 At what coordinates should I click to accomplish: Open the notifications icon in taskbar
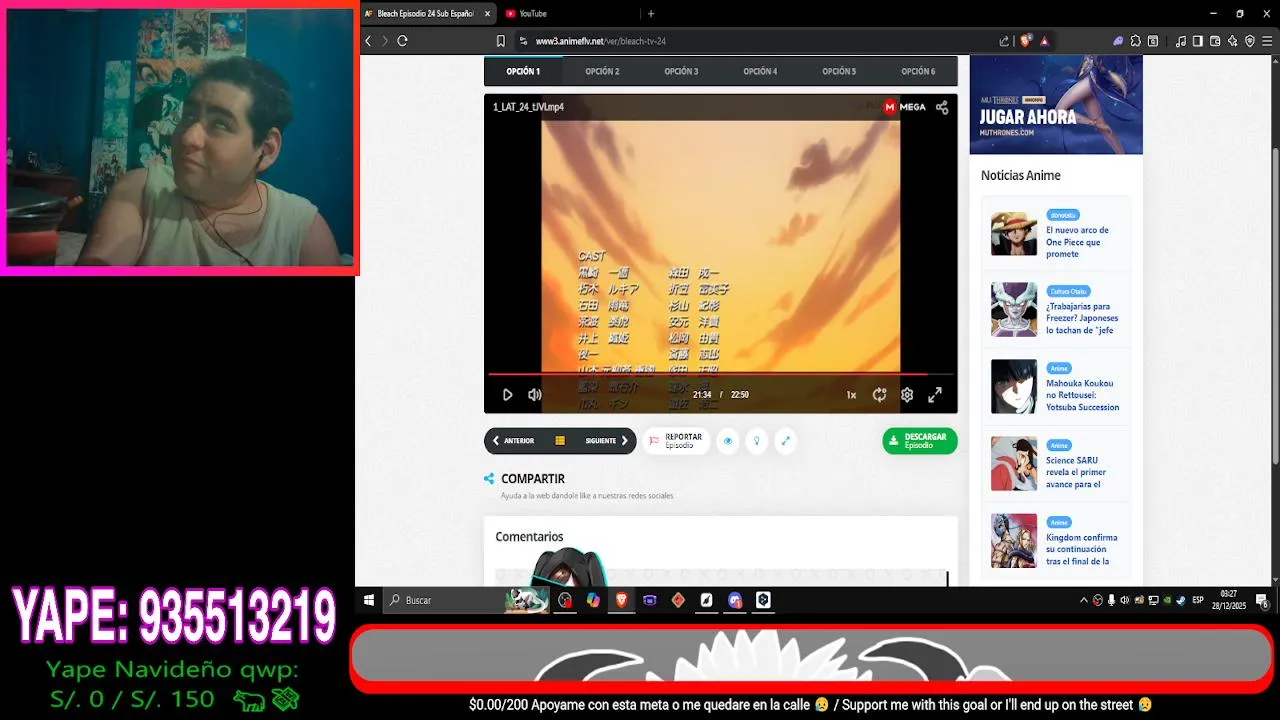click(1263, 601)
